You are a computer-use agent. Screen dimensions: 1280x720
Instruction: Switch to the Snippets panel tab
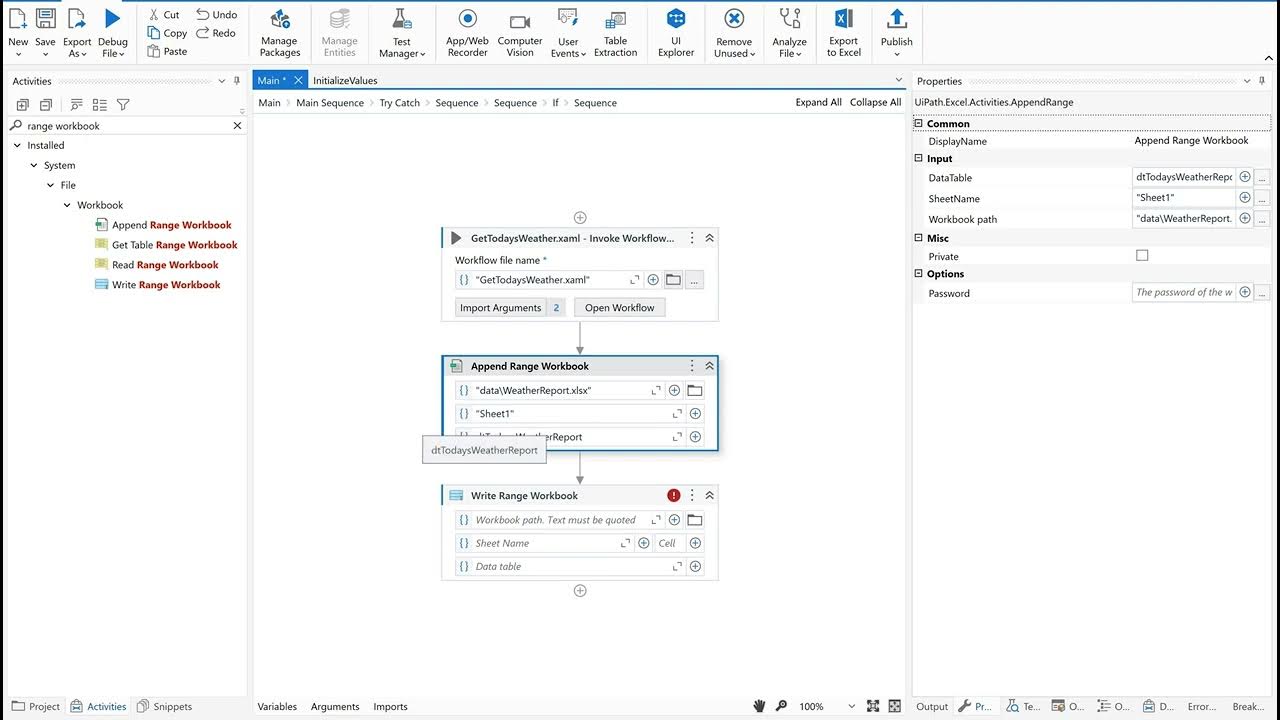[x=164, y=706]
